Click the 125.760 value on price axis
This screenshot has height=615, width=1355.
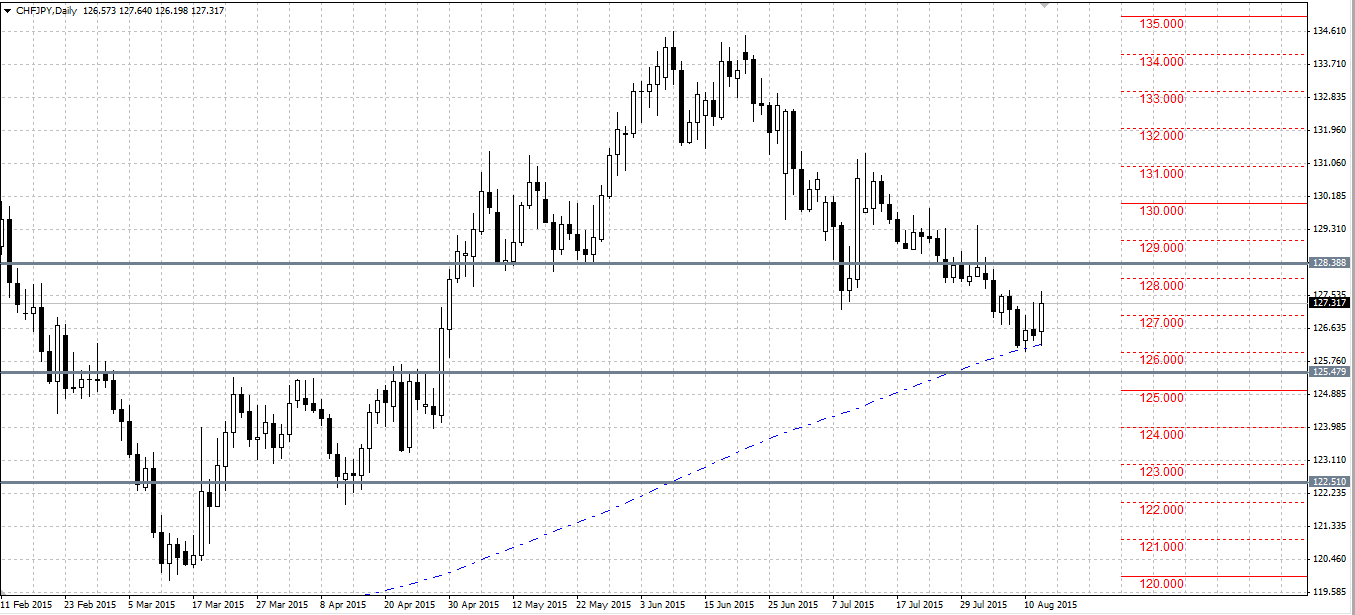(1329, 360)
